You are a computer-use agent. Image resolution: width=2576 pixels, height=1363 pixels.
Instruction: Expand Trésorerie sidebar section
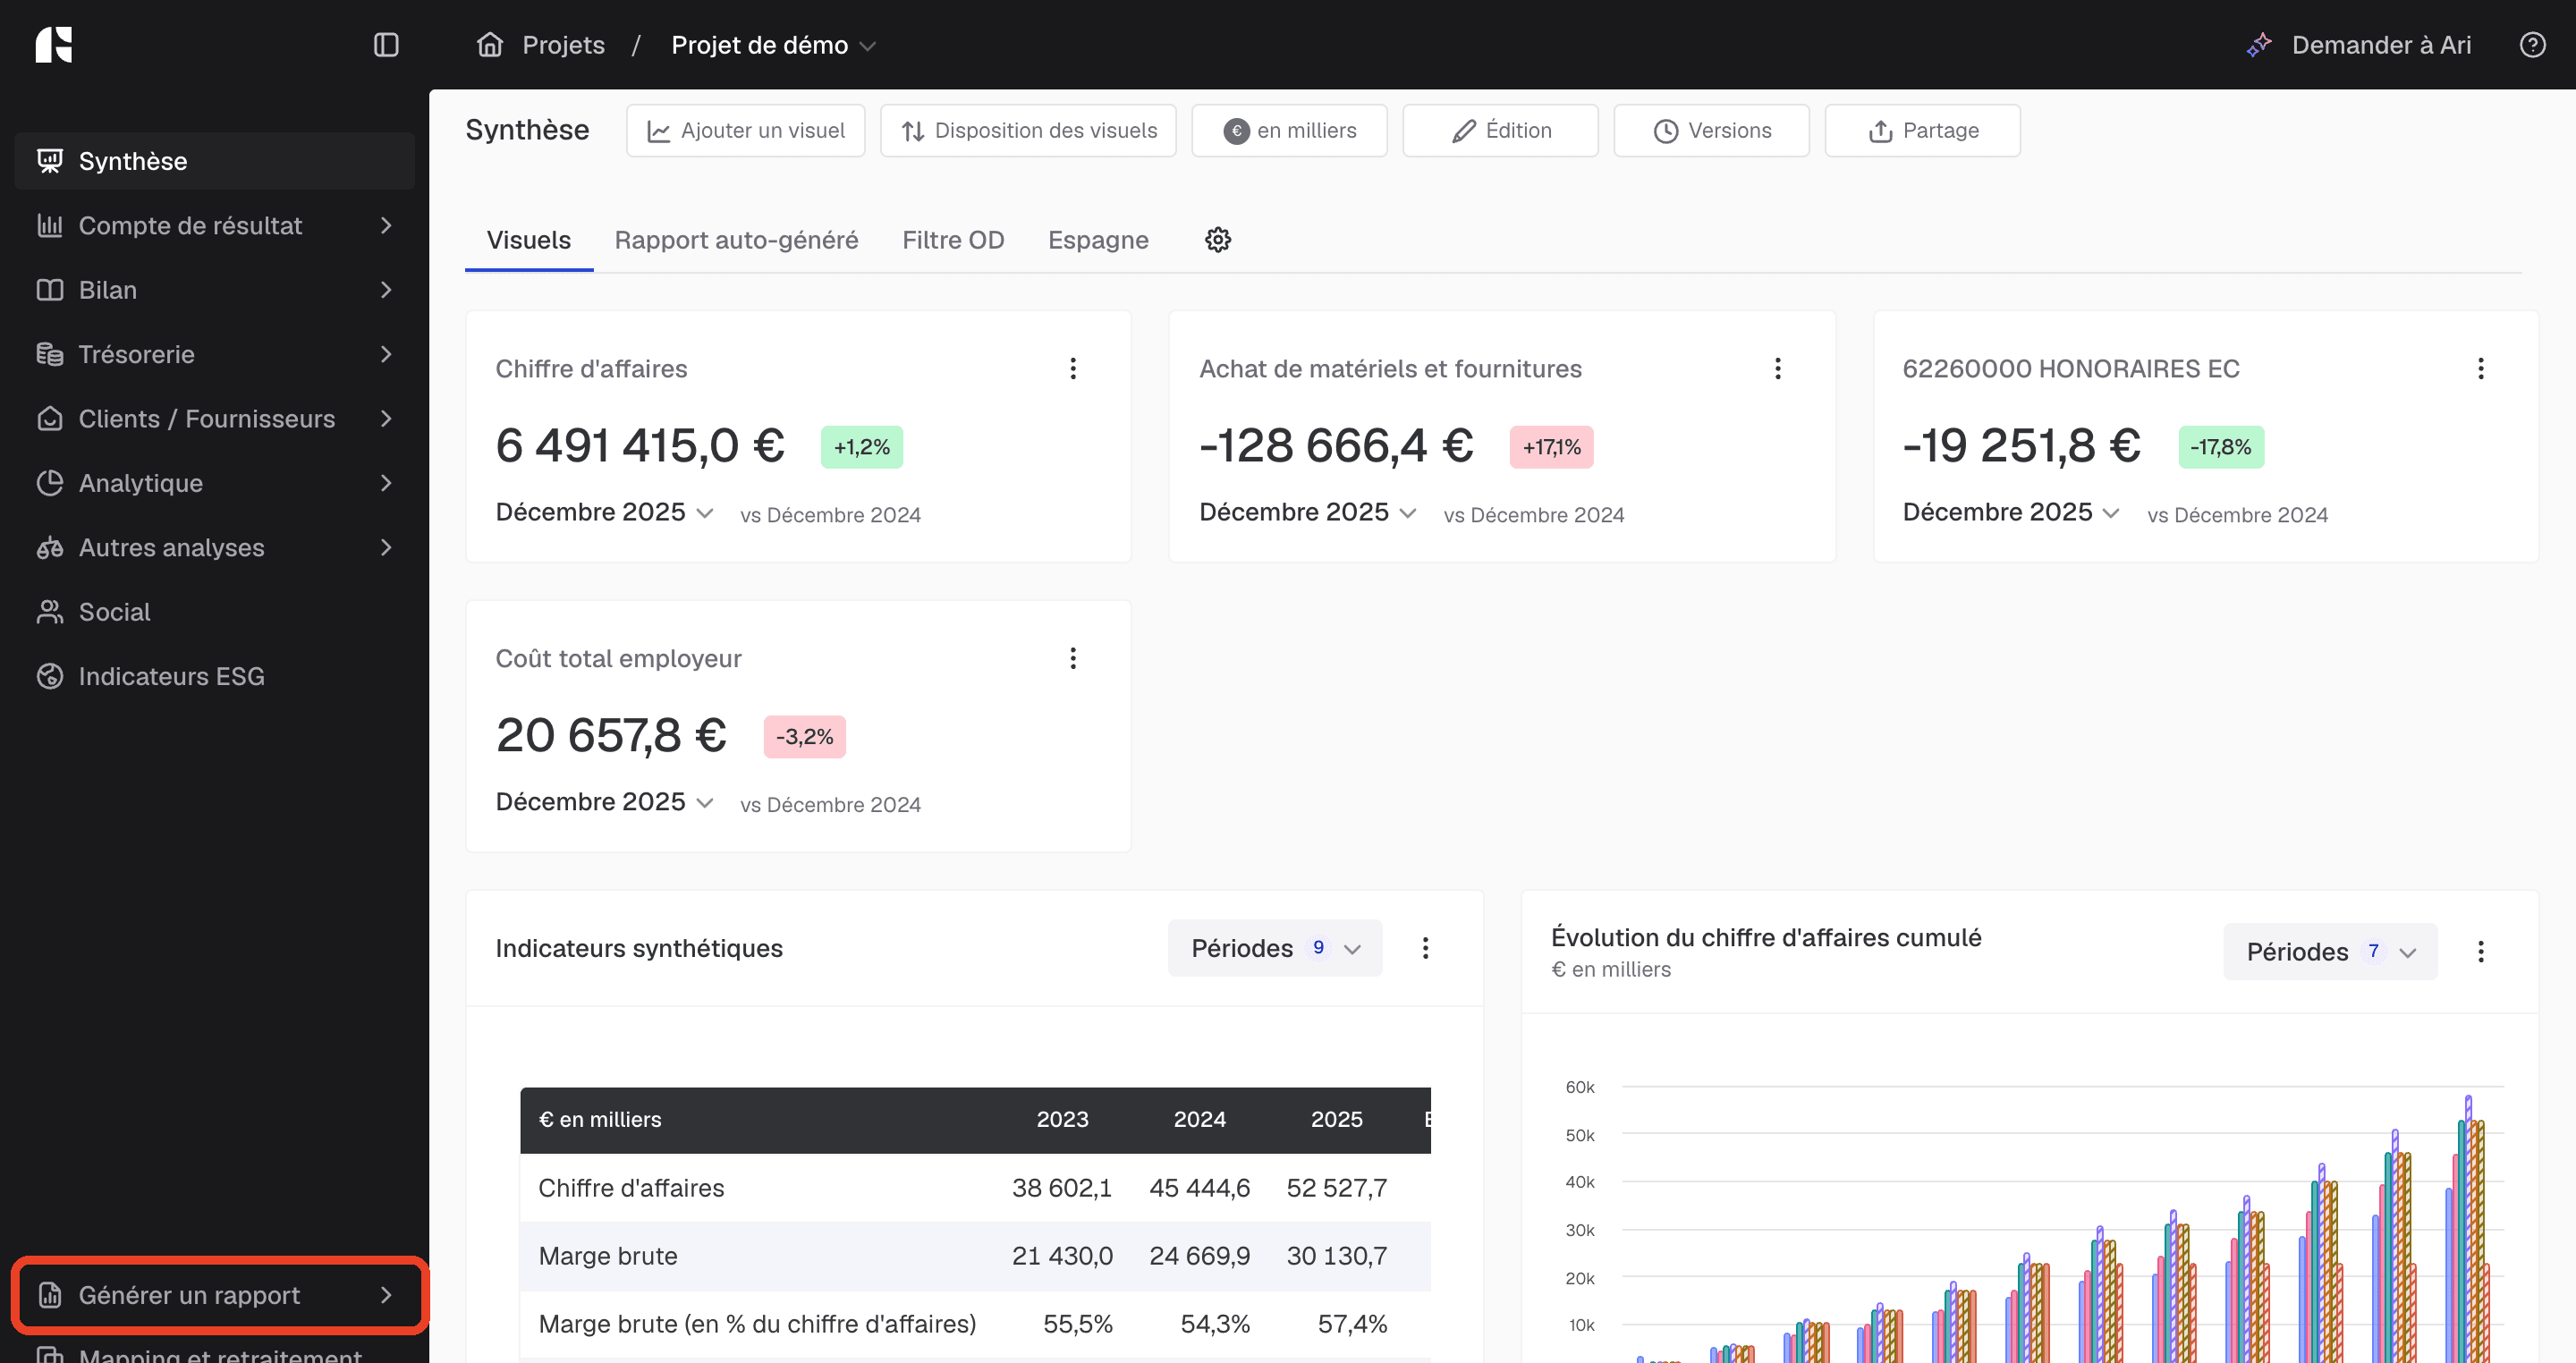tap(214, 354)
